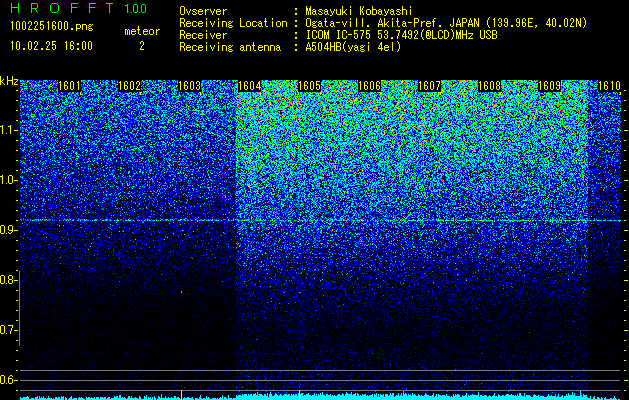Click the date text 10.02.25 16:00
This screenshot has height=400, width=629.
51,46
